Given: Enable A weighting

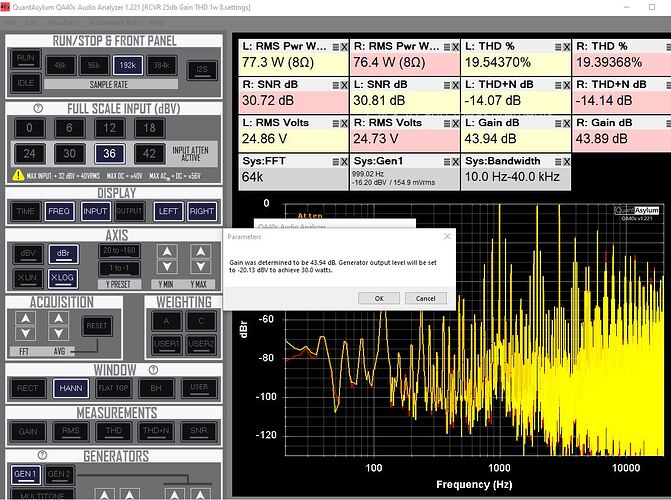Looking at the screenshot, I should click(x=166, y=321).
